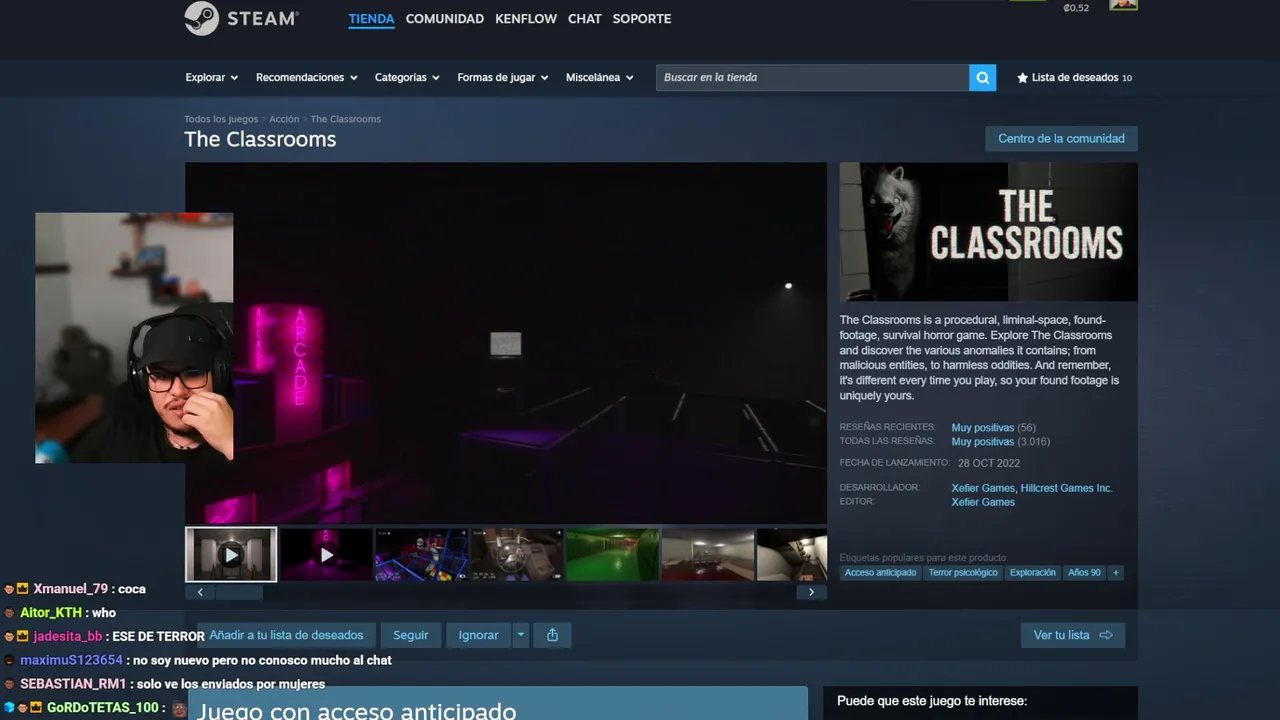Select the red-floor room screenshot thumbnail
Screen dimensions: 1280x720
pyautogui.click(x=707, y=554)
